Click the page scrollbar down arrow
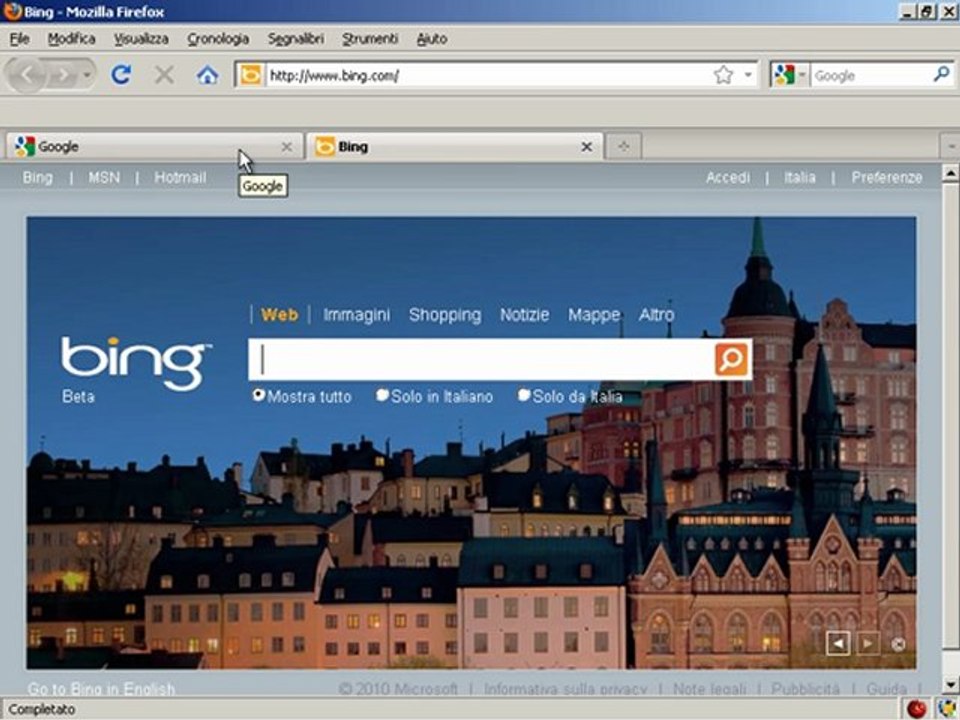Viewport: 960px width, 720px height. tap(950, 684)
